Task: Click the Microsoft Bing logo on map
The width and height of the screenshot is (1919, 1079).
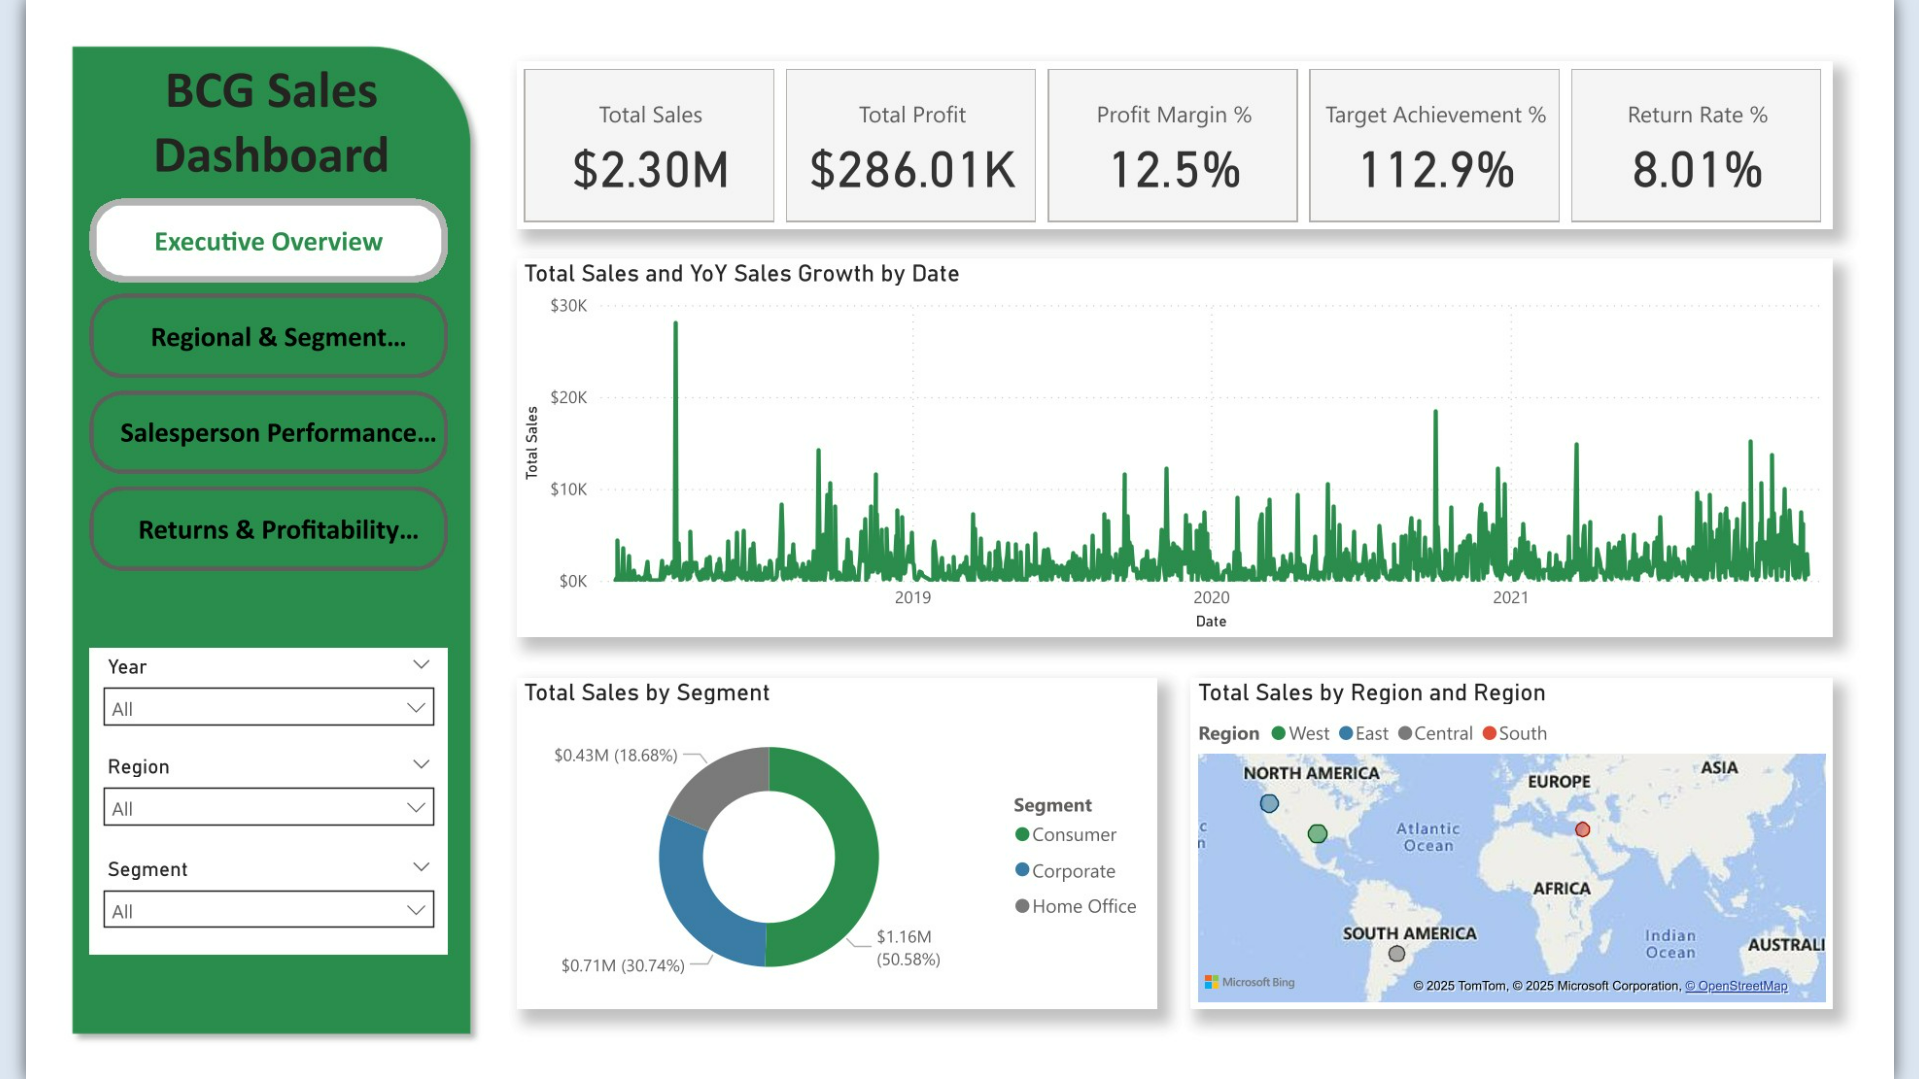Action: click(x=1250, y=982)
